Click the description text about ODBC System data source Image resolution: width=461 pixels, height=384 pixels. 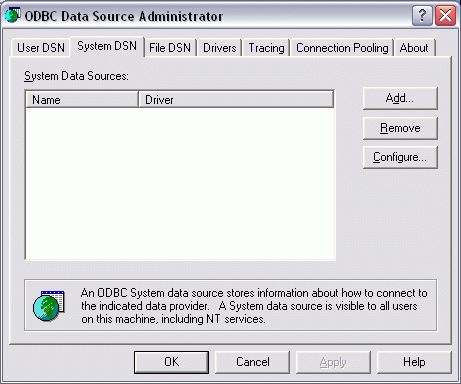tap(254, 306)
